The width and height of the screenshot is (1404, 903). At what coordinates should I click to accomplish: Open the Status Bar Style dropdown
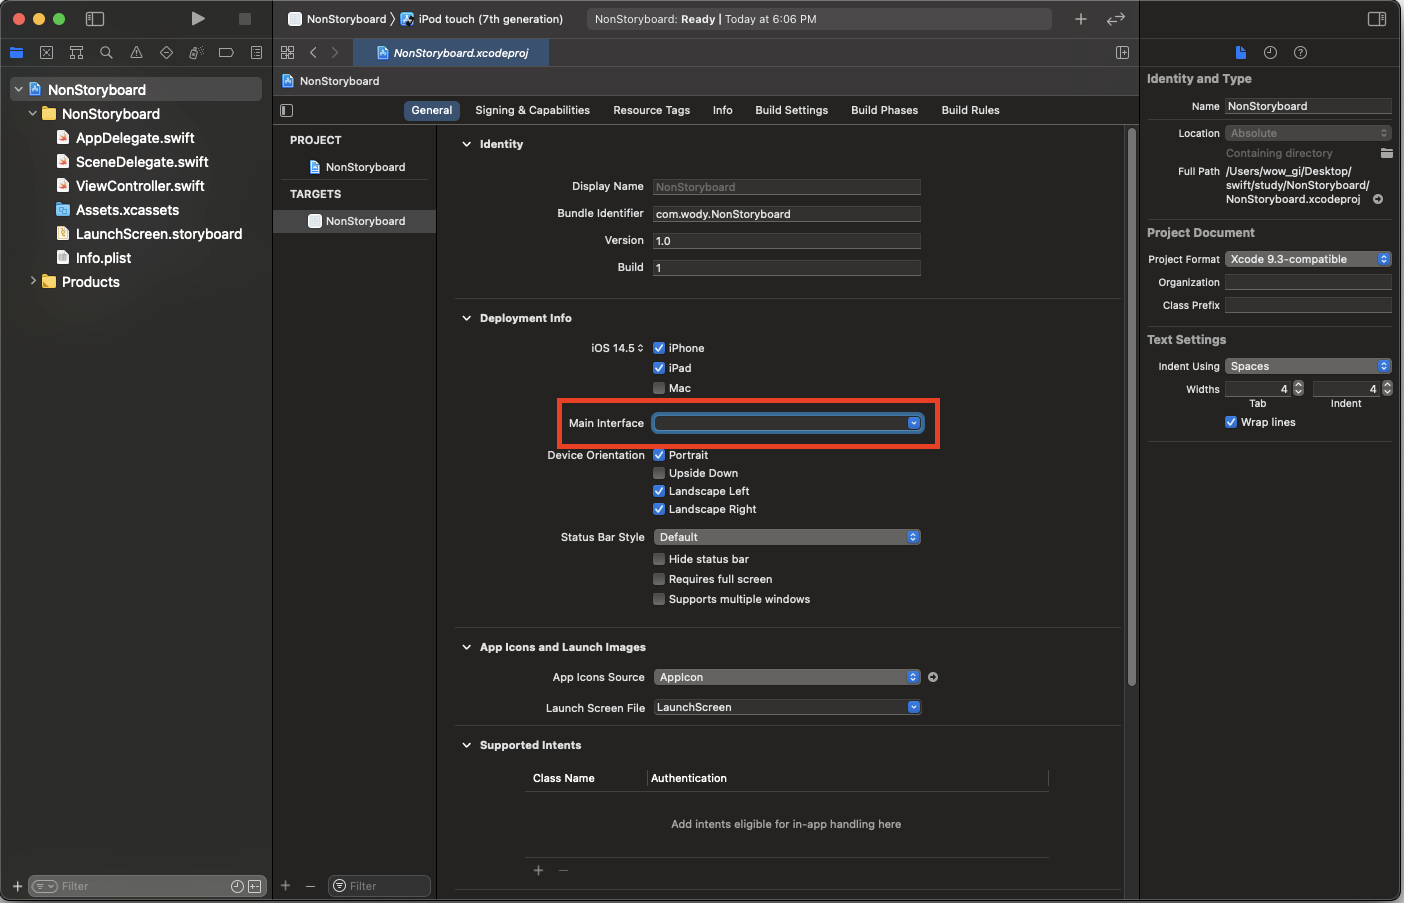coord(787,537)
